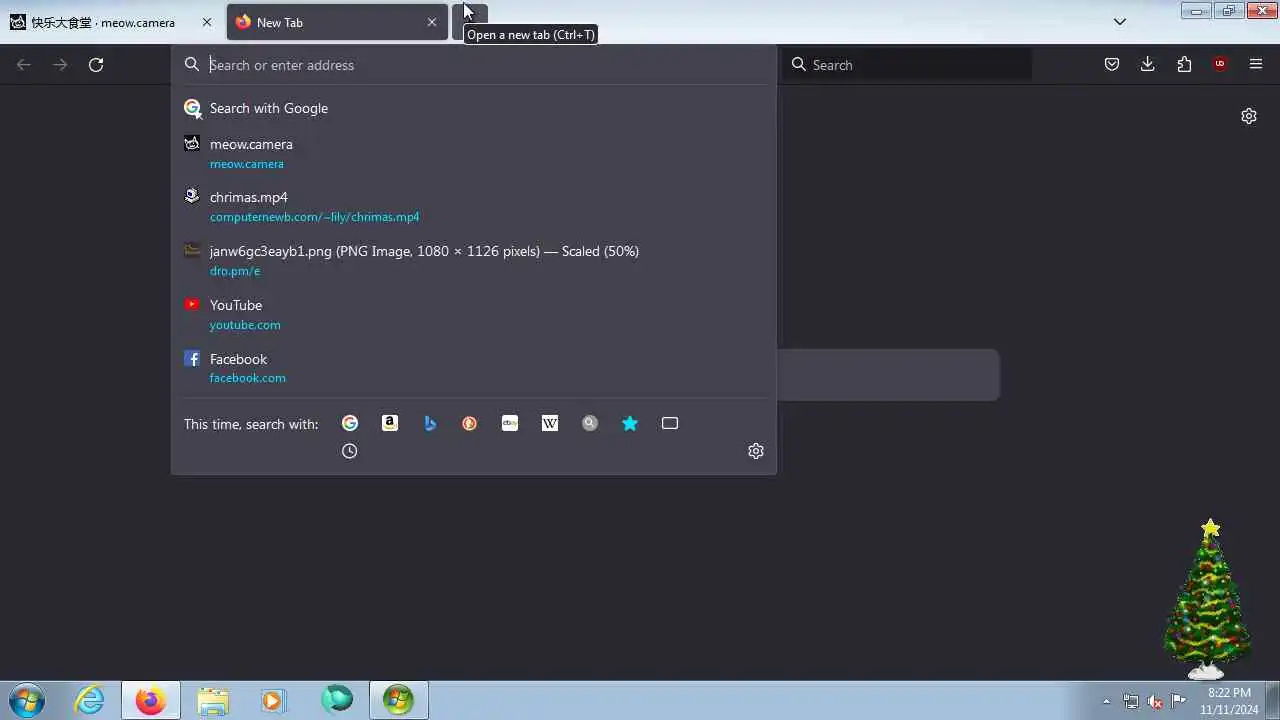Image resolution: width=1280 pixels, height=720 pixels.
Task: Click the toolbar Search box
Action: coord(906,65)
